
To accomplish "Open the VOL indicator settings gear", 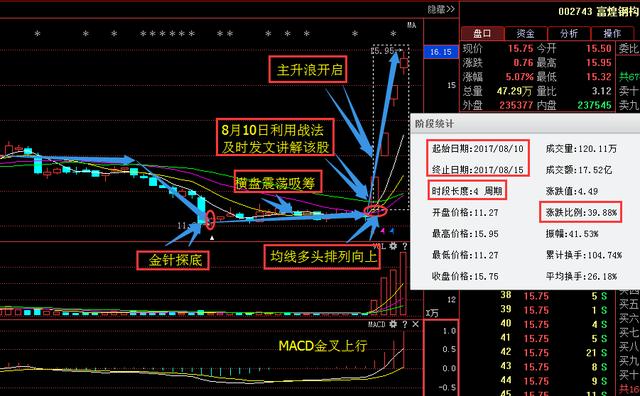I will tap(393, 246).
